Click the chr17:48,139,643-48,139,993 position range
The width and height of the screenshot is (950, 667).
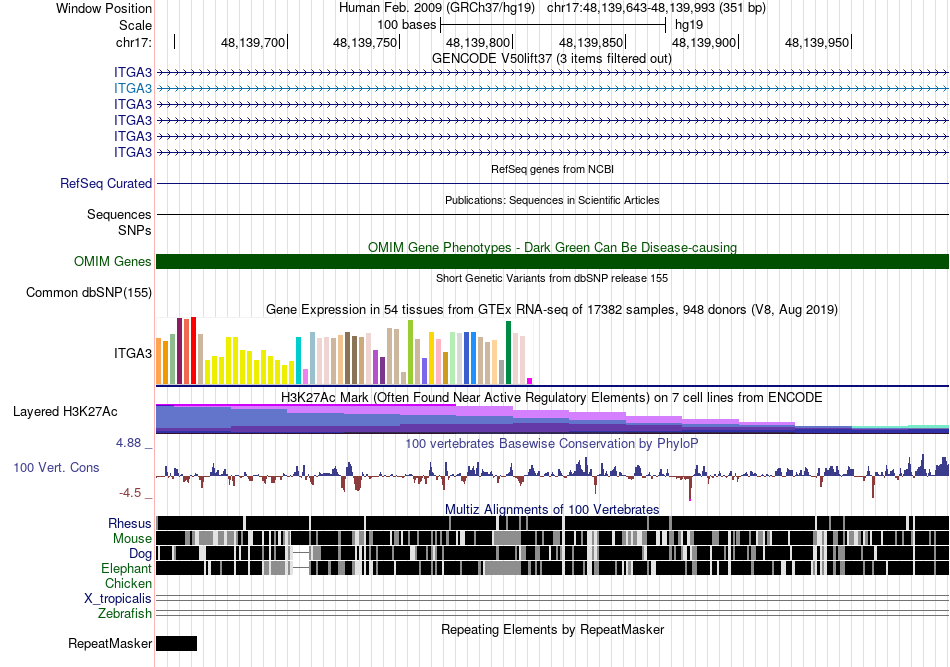(x=656, y=8)
